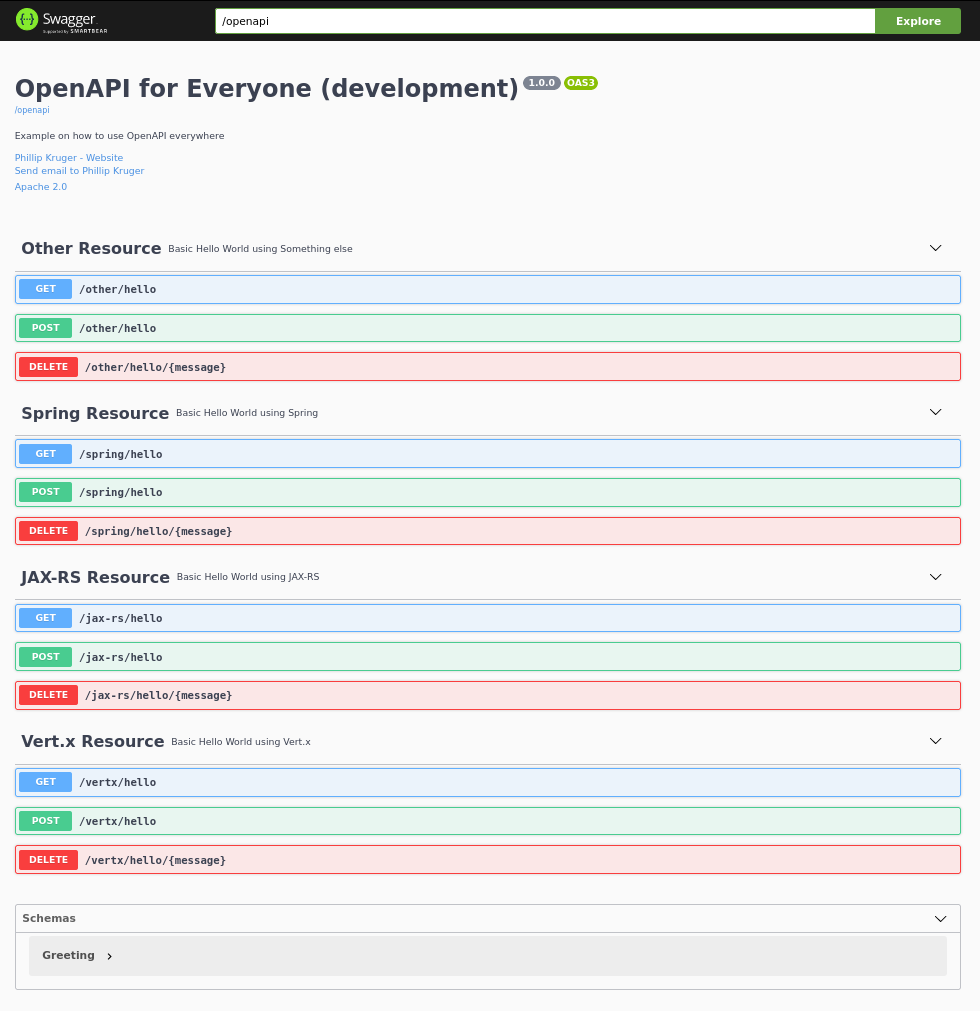
Task: Collapse the Schemas panel chevron
Action: (x=940, y=918)
